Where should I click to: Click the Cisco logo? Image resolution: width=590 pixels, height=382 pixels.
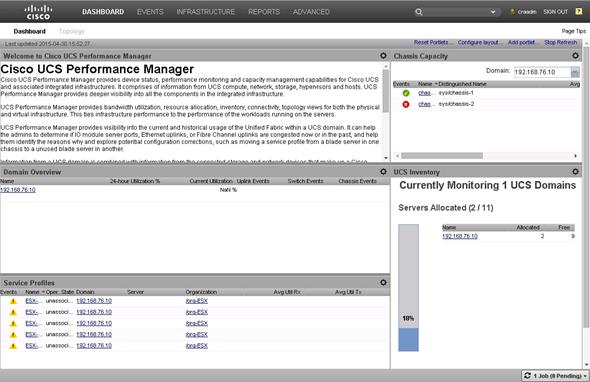pyautogui.click(x=38, y=12)
